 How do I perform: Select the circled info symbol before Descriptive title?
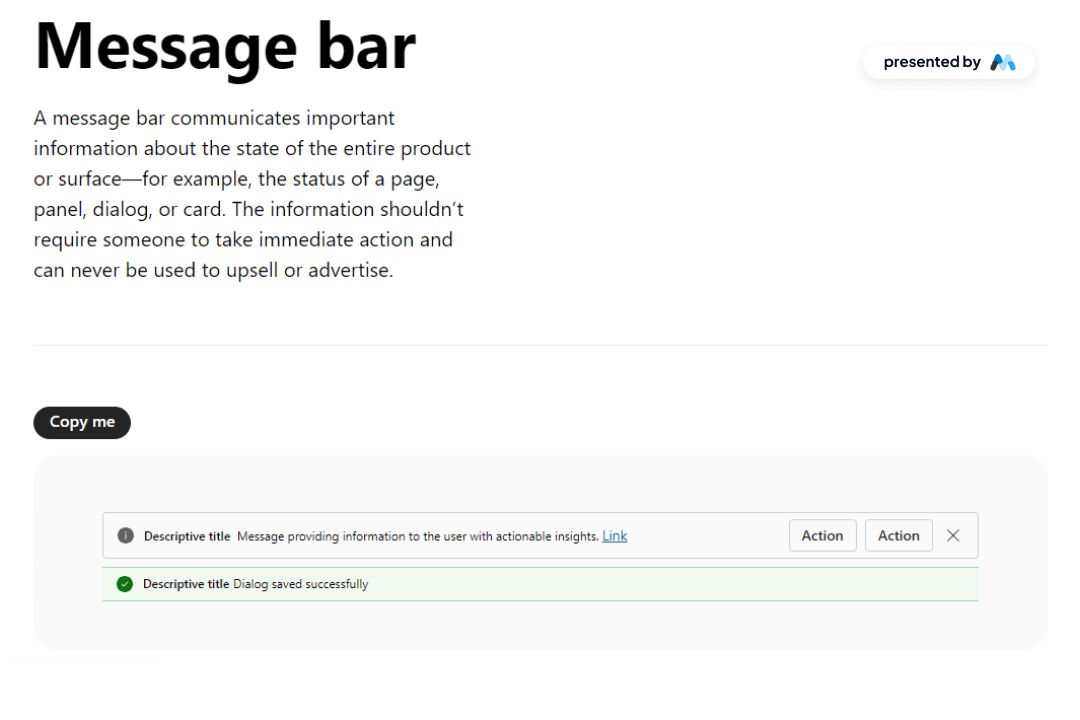pos(125,535)
